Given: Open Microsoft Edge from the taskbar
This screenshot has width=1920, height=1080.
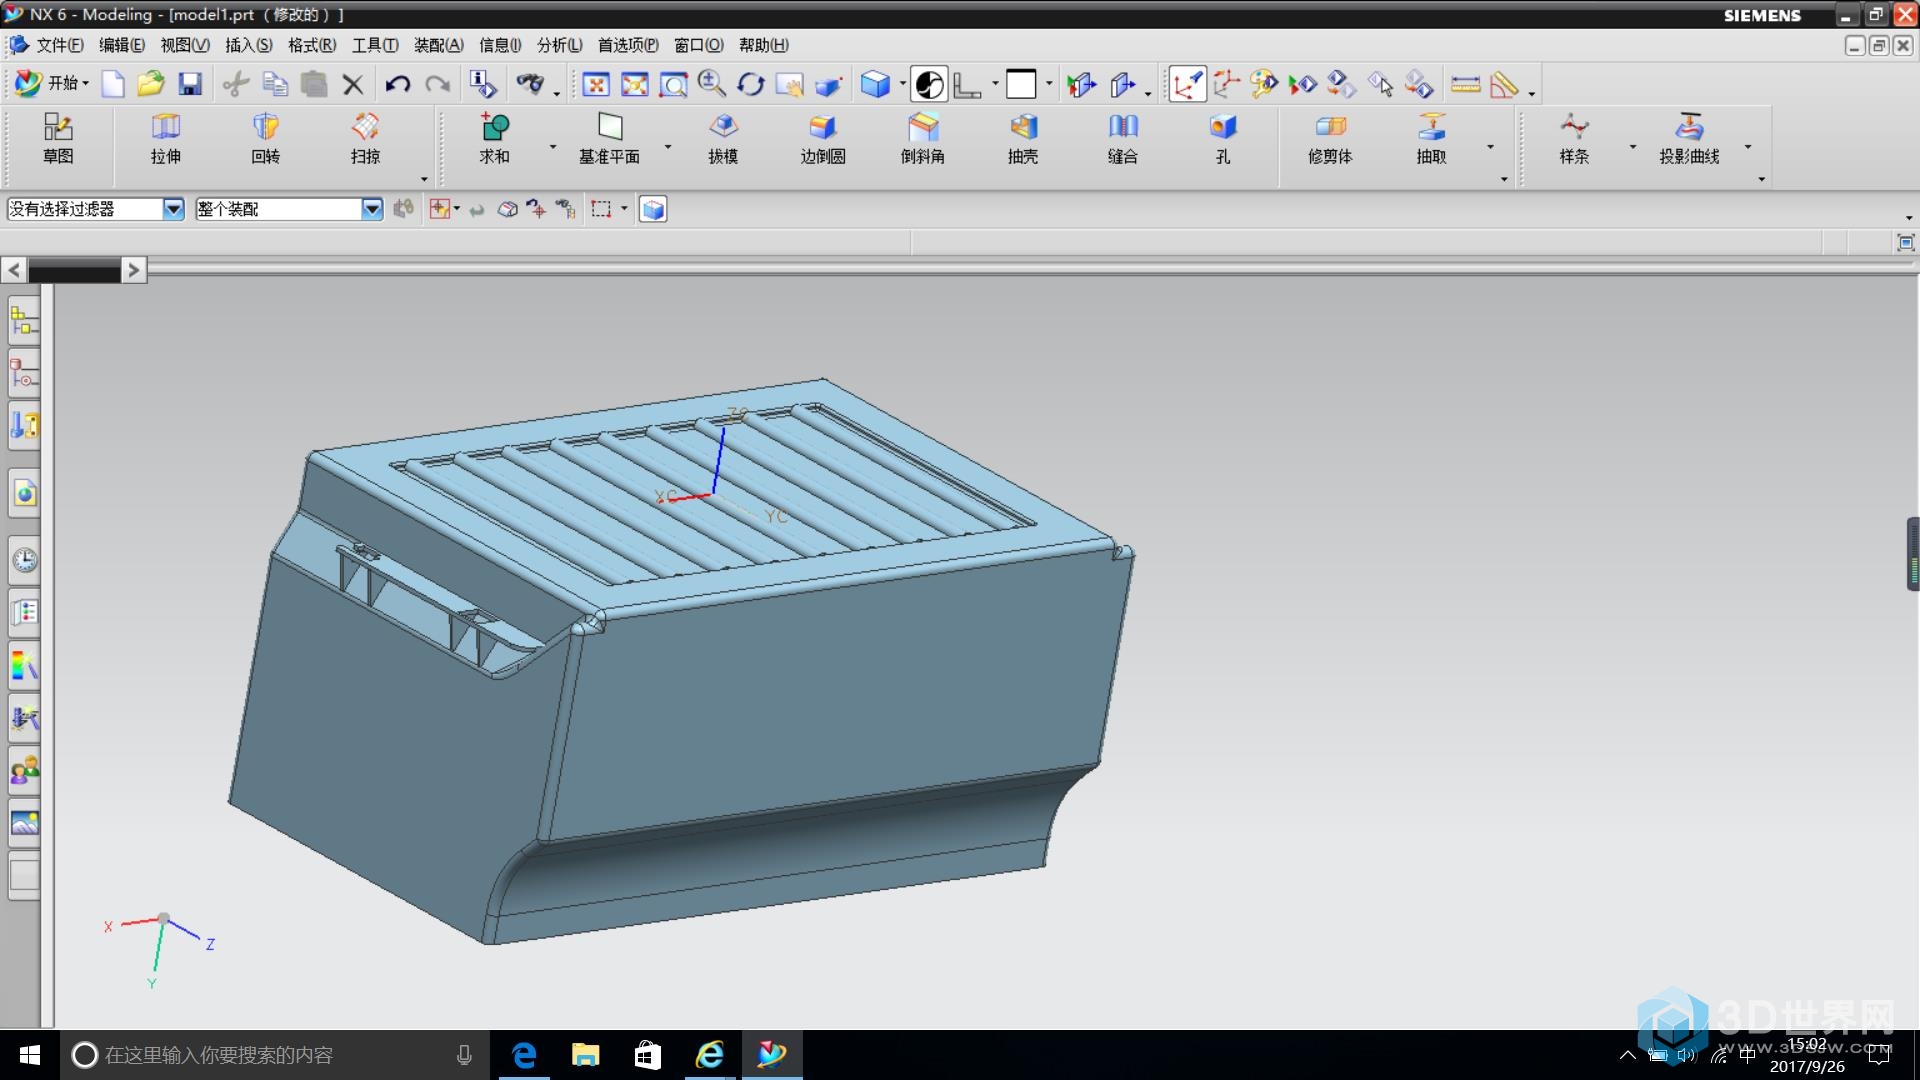Looking at the screenshot, I should (x=524, y=1055).
